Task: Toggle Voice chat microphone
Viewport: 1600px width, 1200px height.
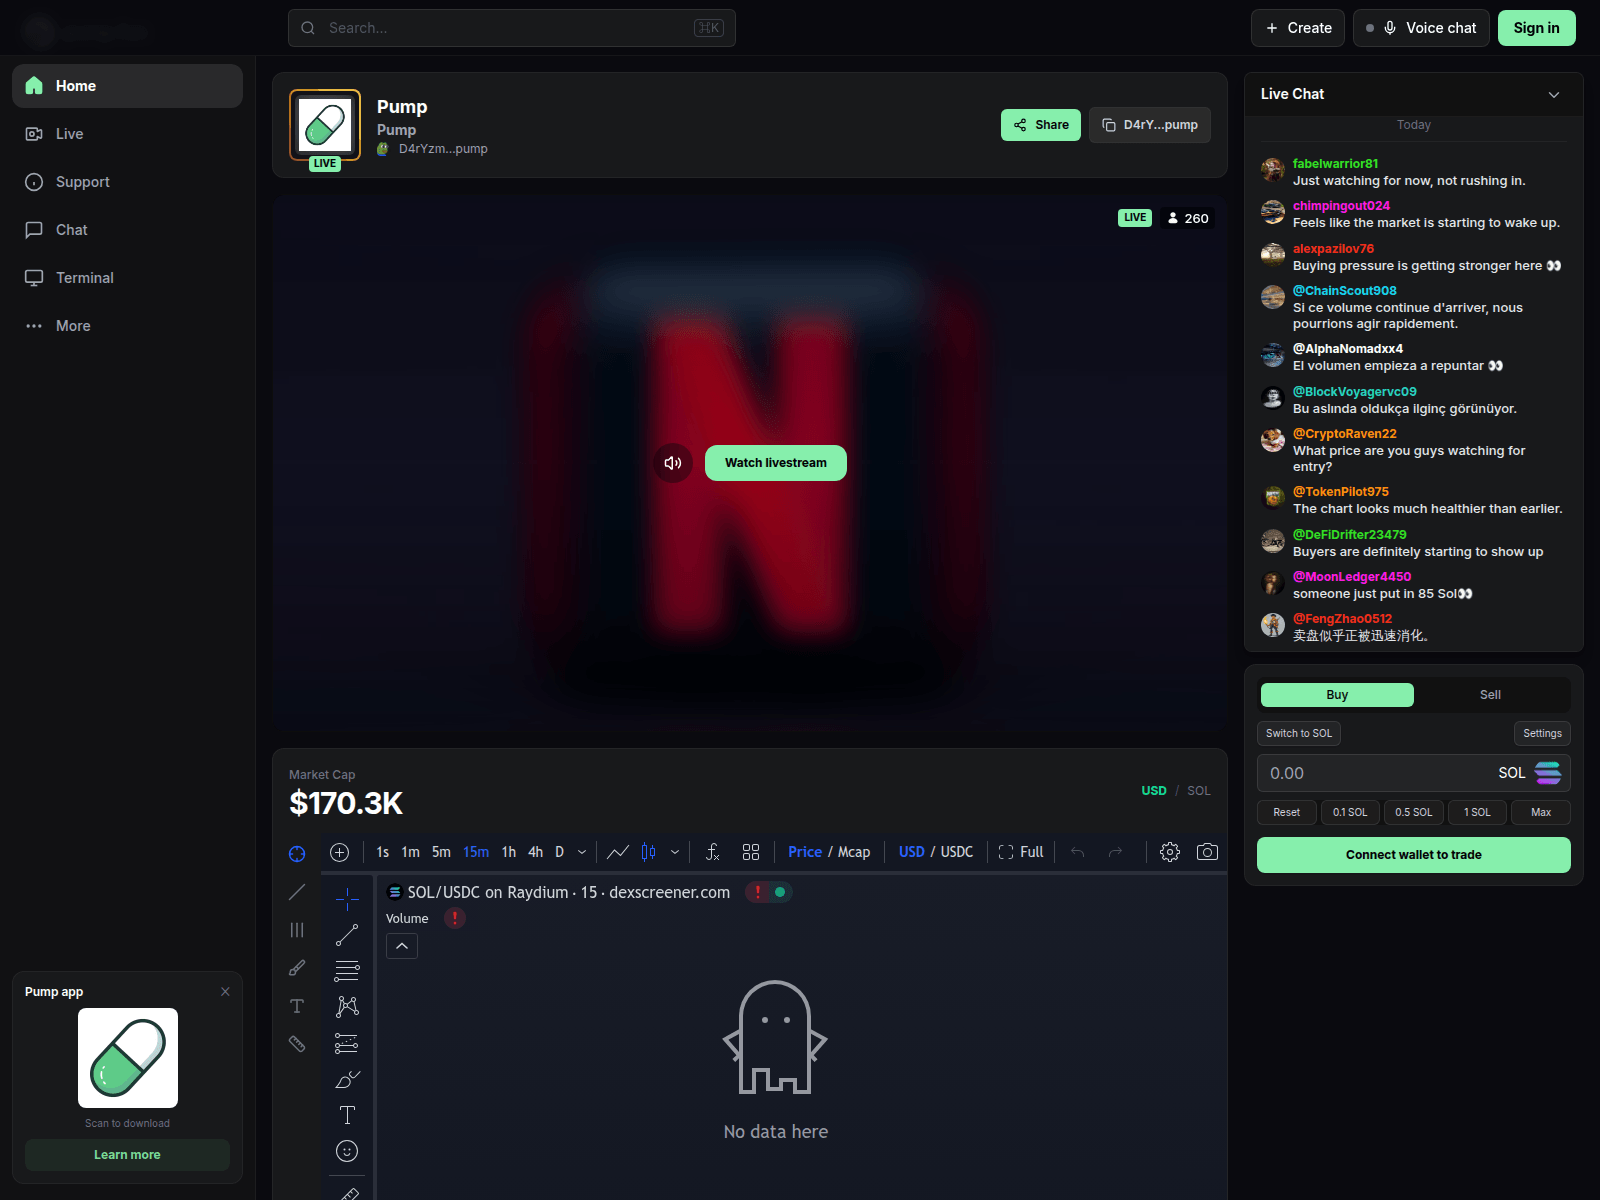Action: [1421, 28]
